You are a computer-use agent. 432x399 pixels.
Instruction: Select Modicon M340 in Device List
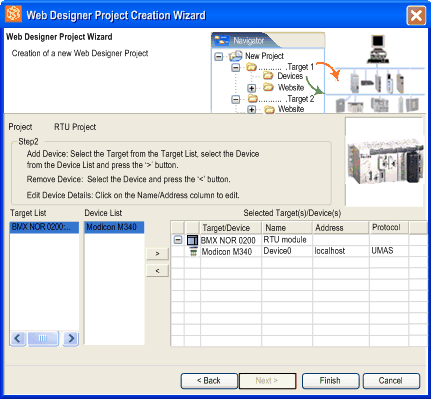[114, 227]
